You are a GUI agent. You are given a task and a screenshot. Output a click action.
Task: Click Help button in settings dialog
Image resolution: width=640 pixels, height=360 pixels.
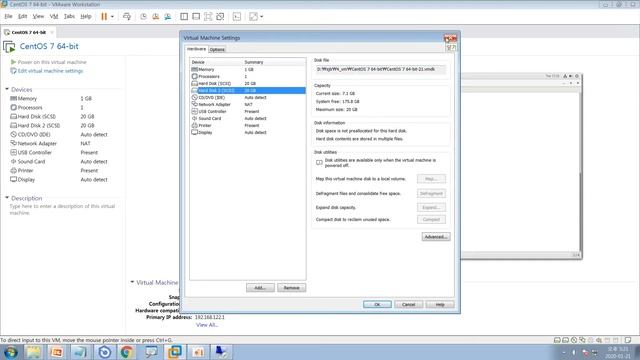point(440,304)
